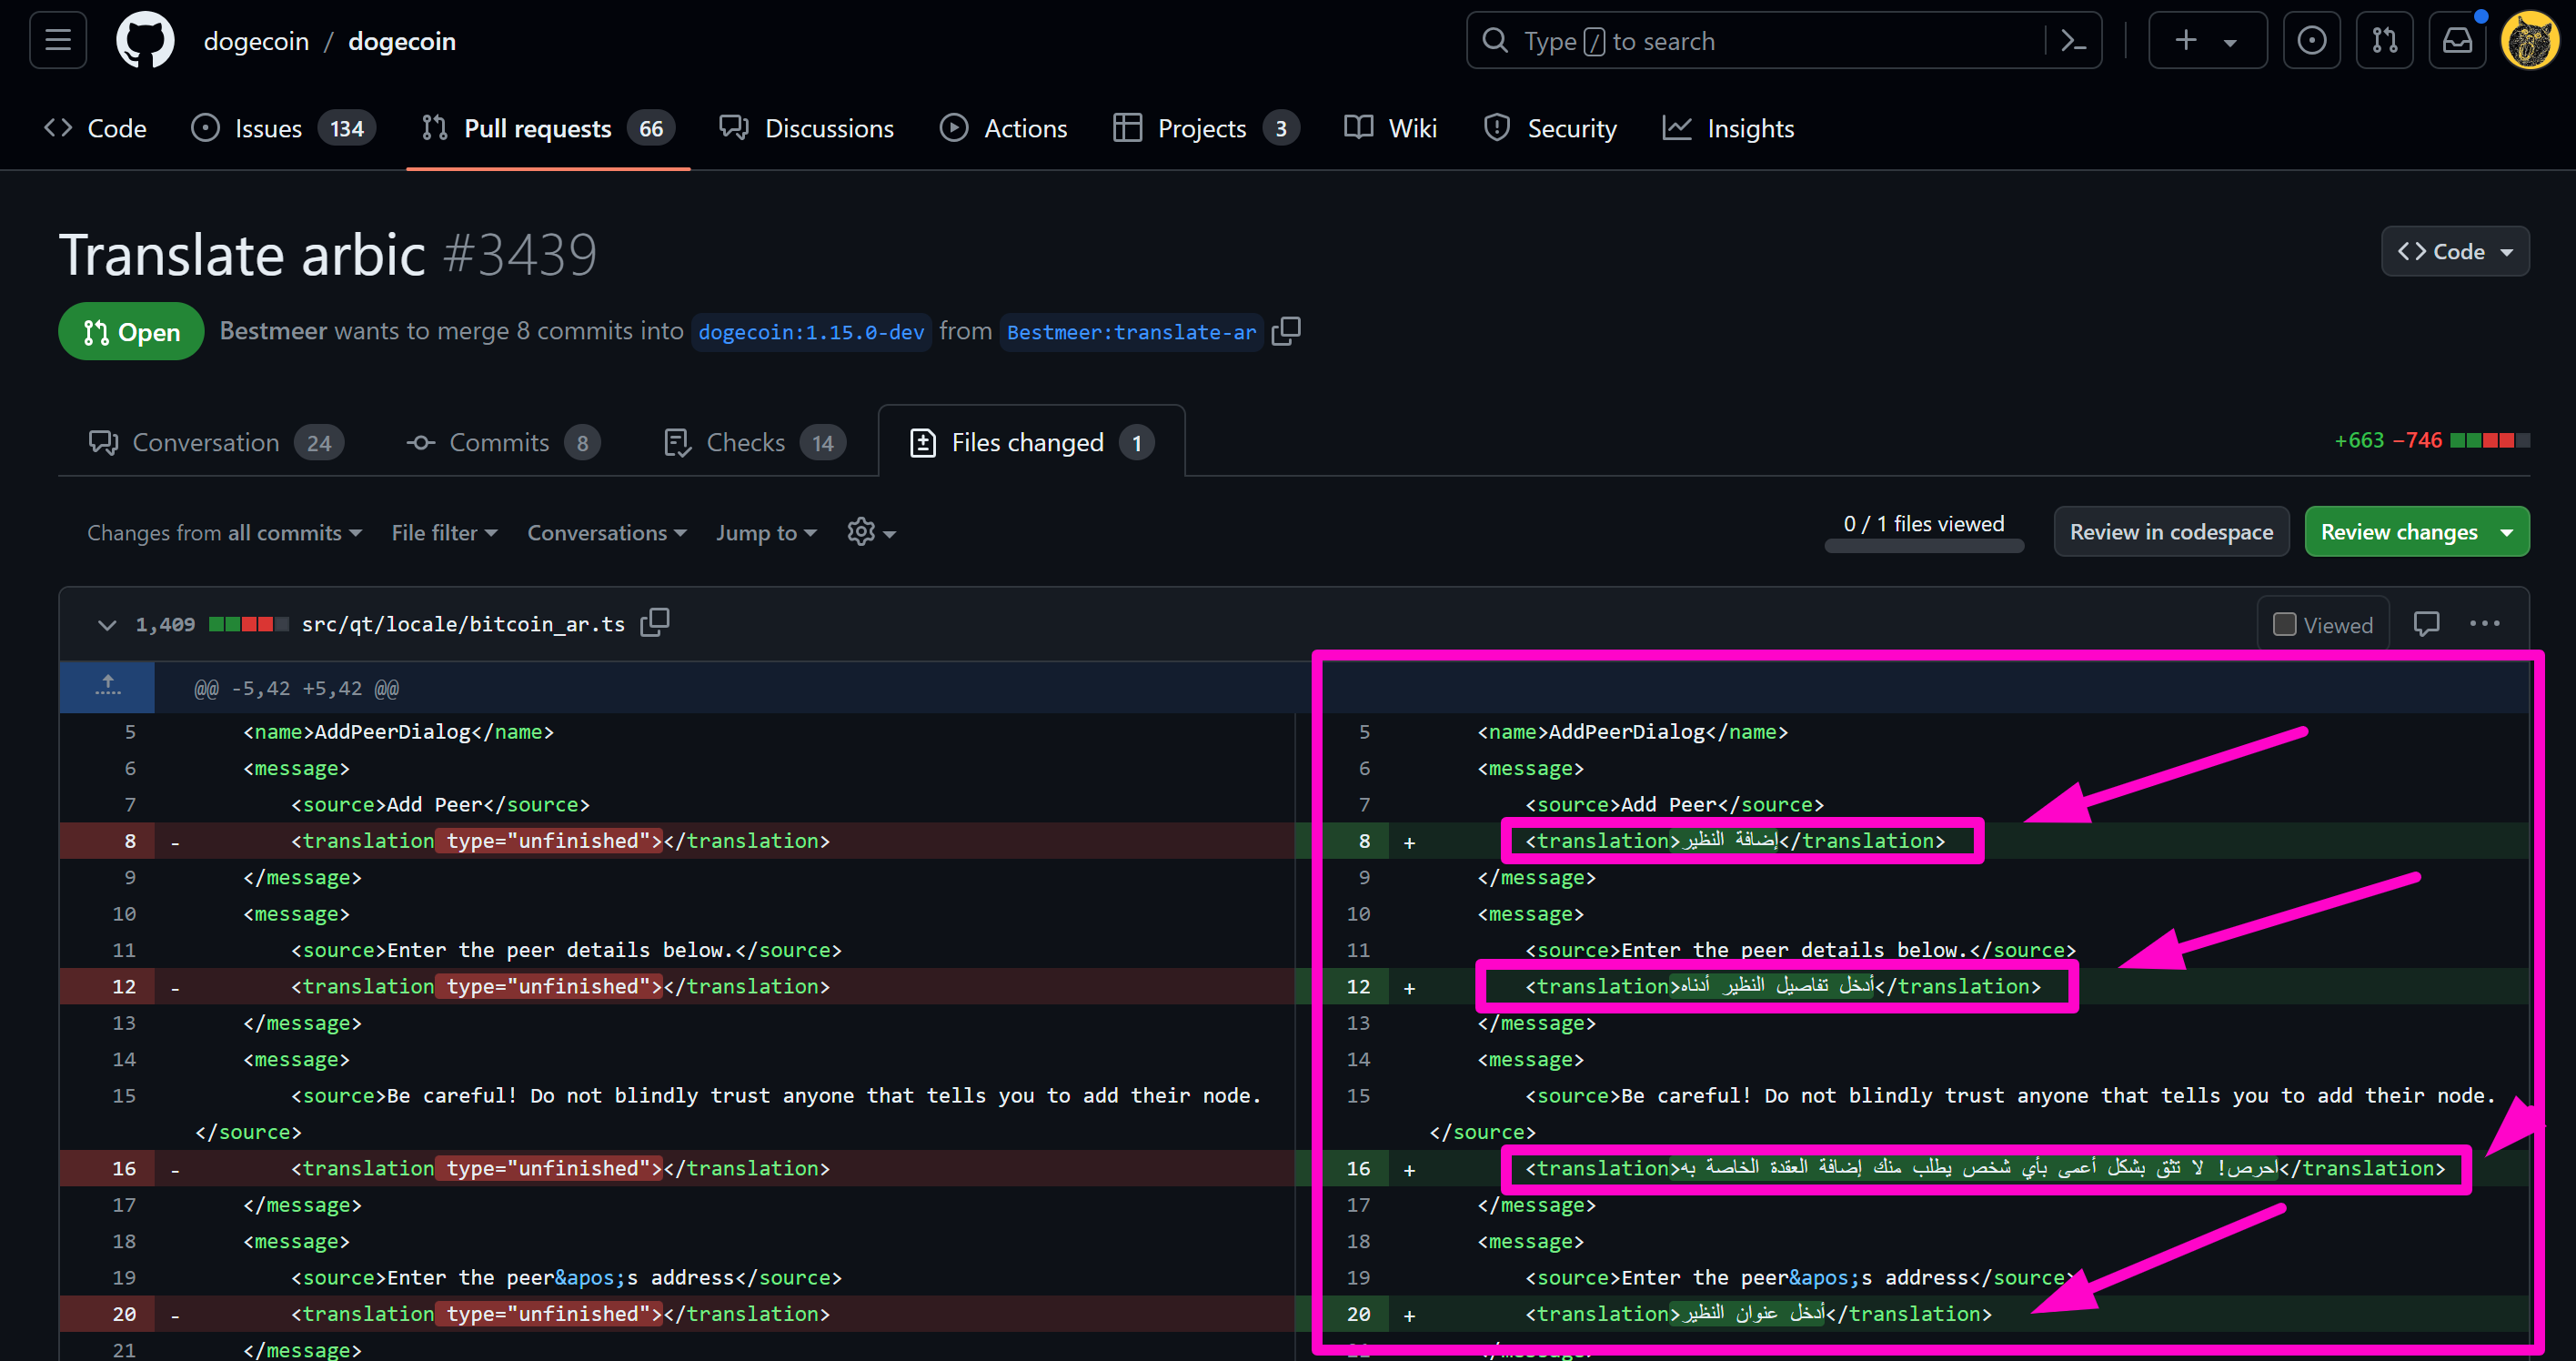The height and width of the screenshot is (1361, 2576).
Task: Click deleted line number 20 on left
Action: tap(124, 1314)
